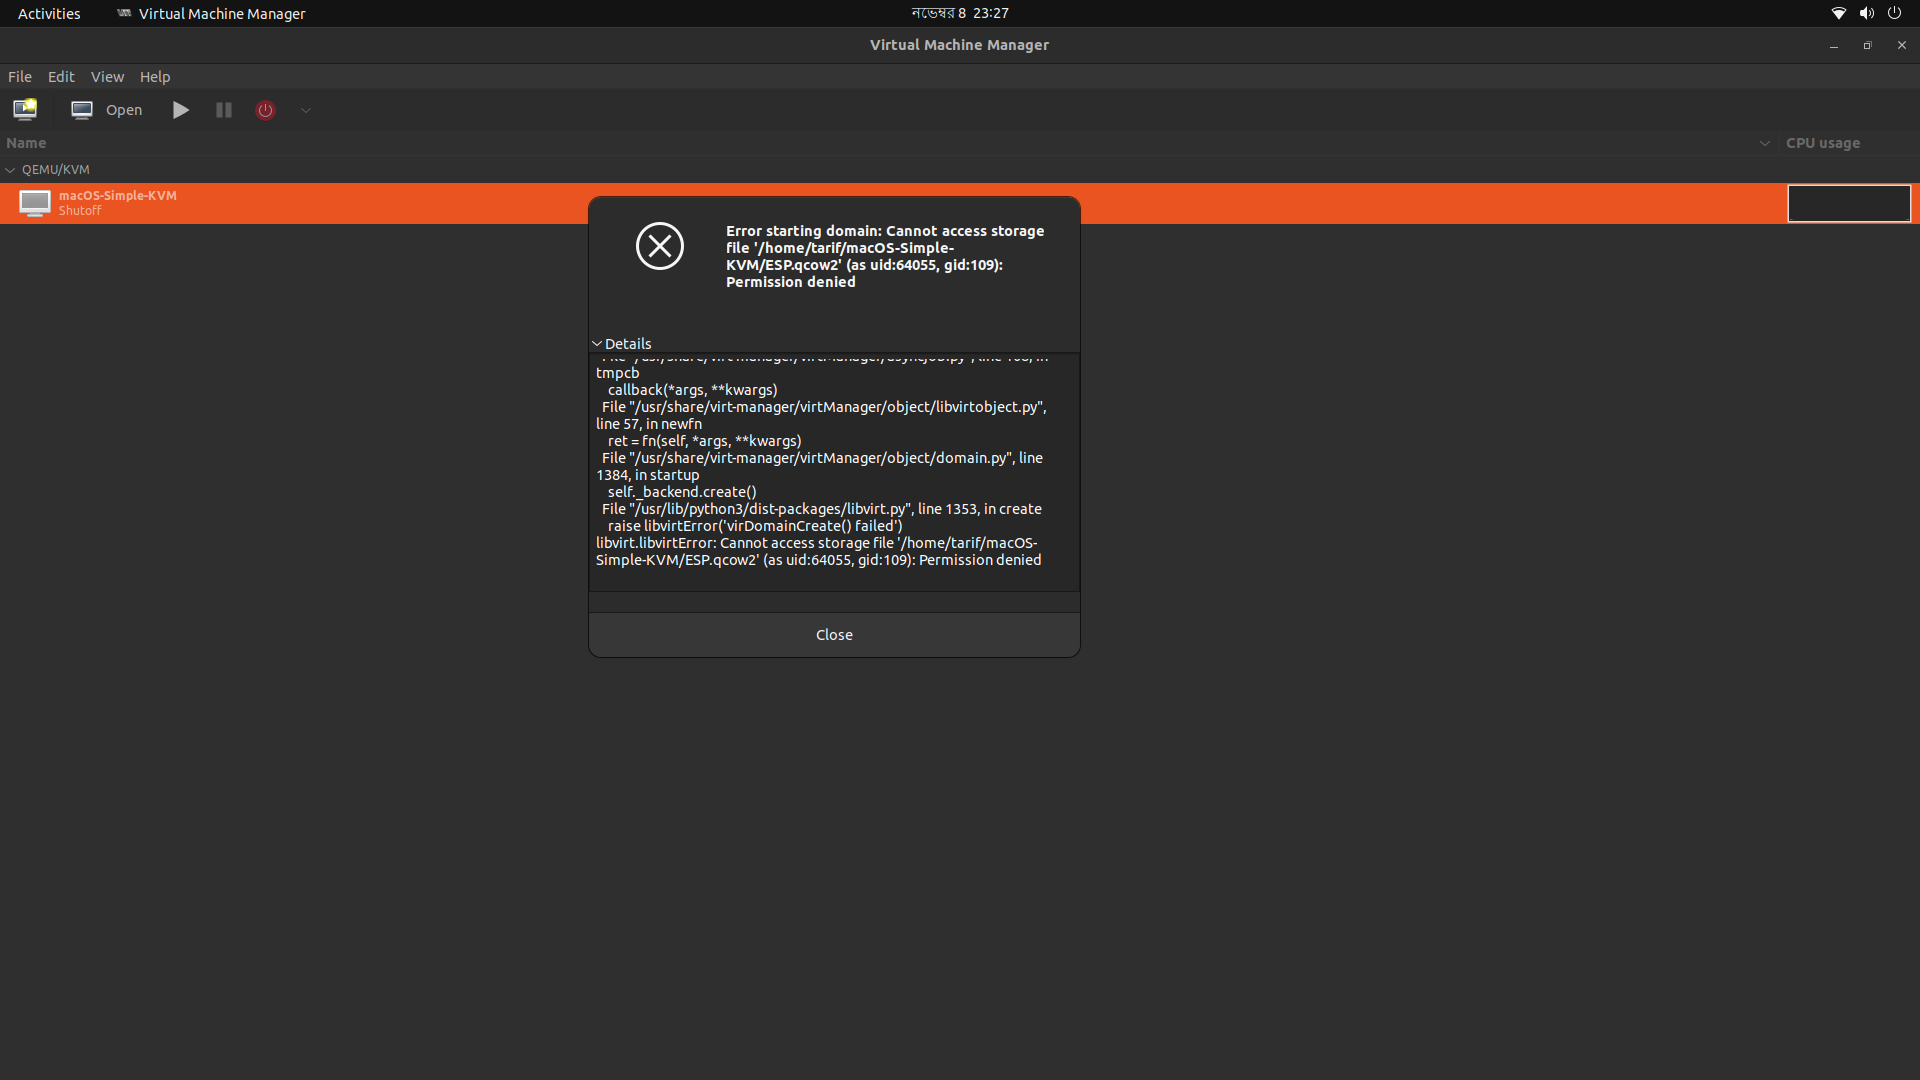Open the column options arrow near CPU usage
The width and height of the screenshot is (1920, 1080).
point(1764,143)
